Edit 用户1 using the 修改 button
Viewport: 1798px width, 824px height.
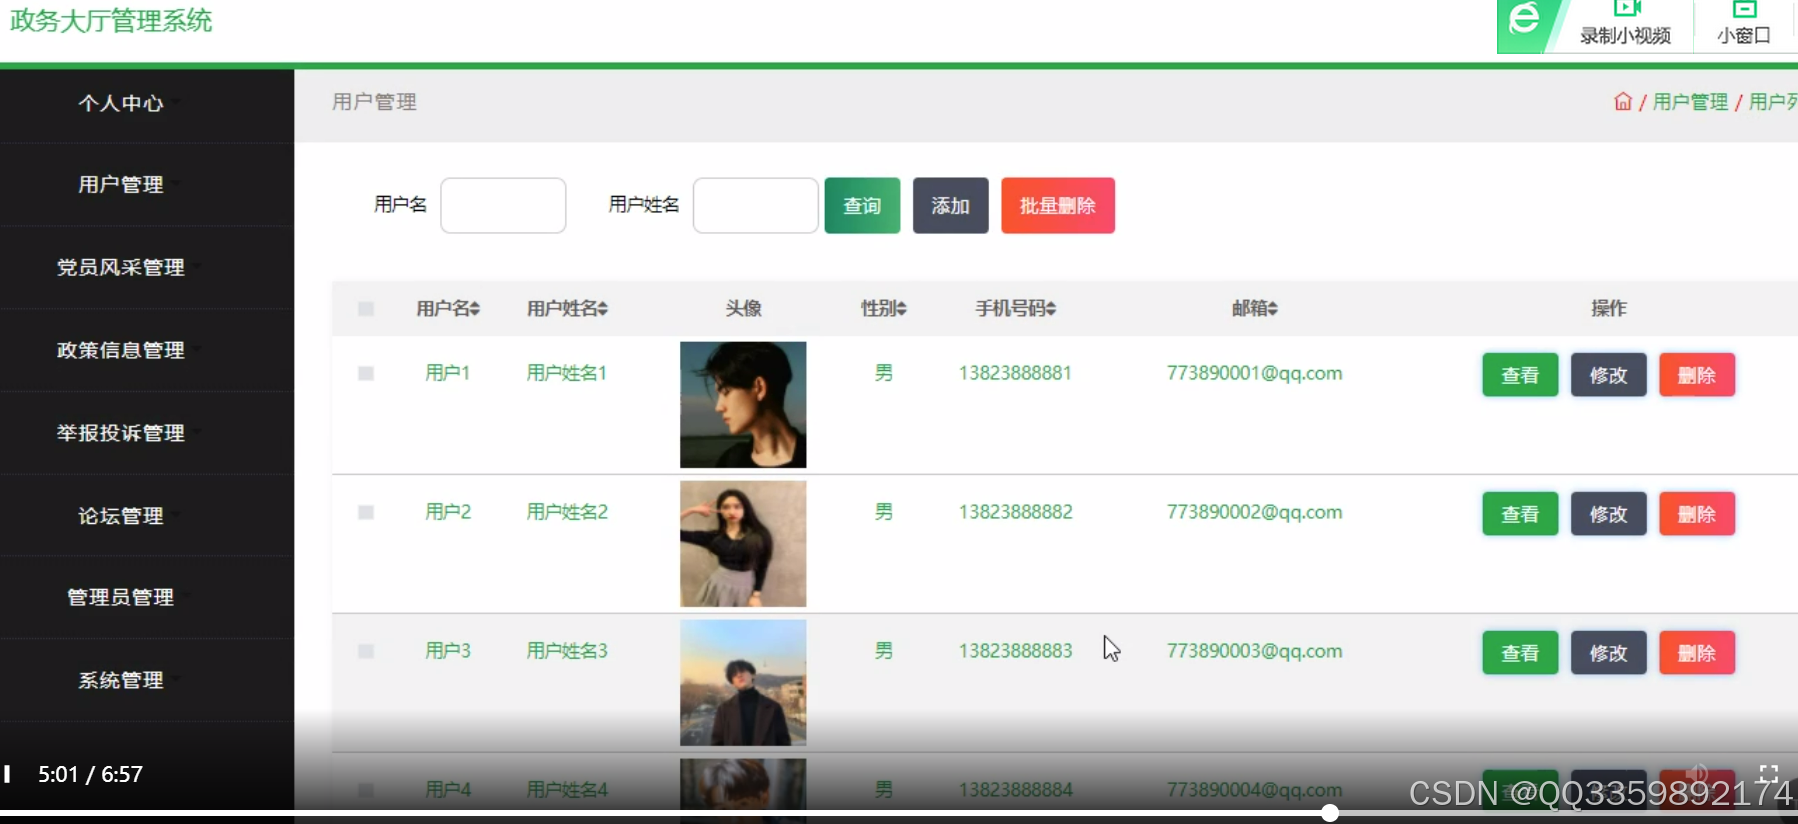click(x=1609, y=375)
